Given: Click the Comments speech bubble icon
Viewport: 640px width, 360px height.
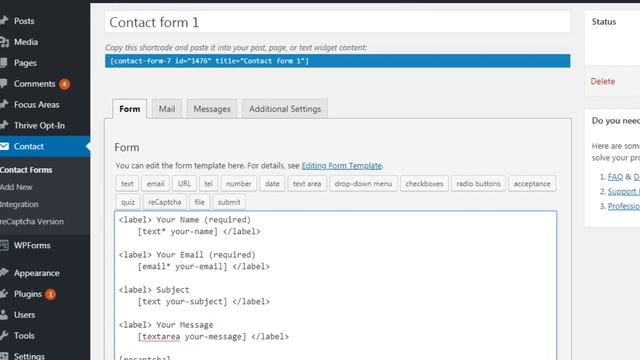Looking at the screenshot, I should point(4,83).
